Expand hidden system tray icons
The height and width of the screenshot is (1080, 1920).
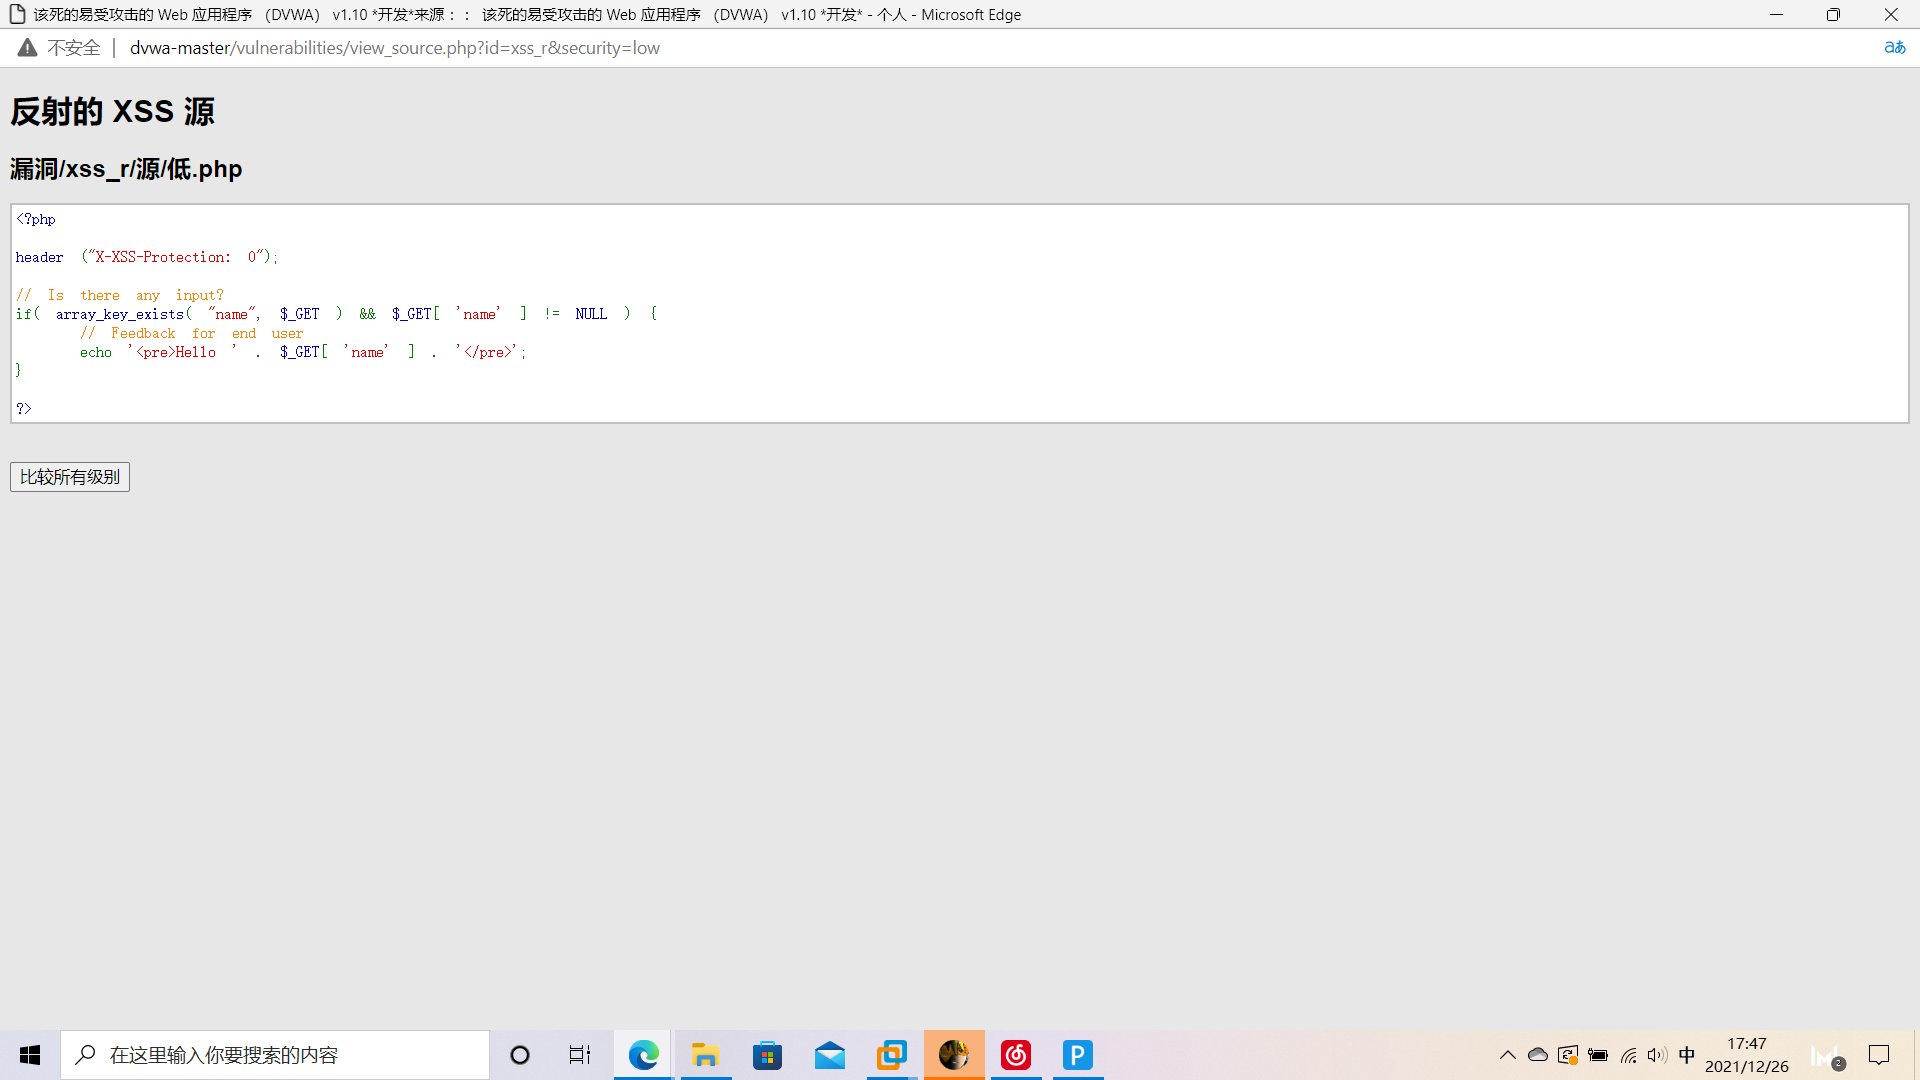point(1508,1055)
